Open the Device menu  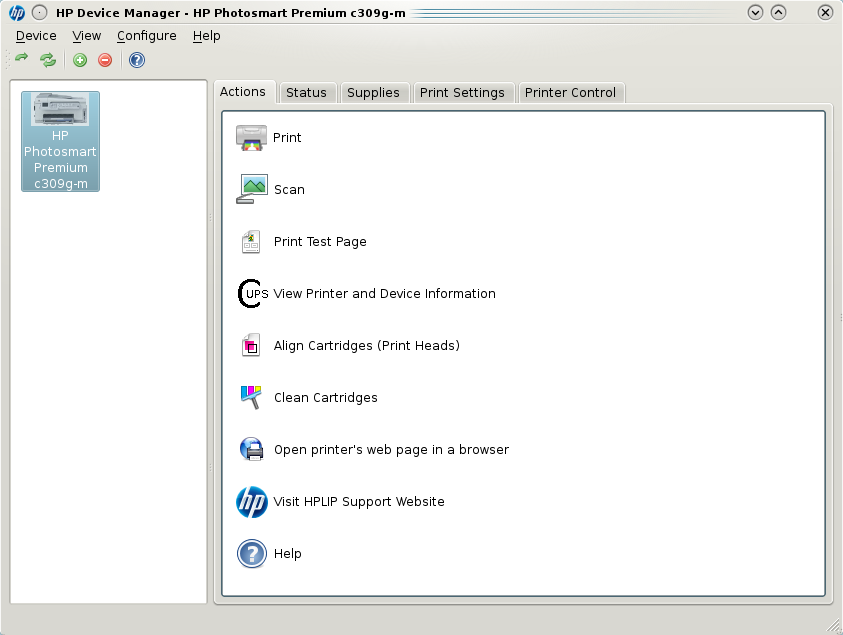[36, 35]
